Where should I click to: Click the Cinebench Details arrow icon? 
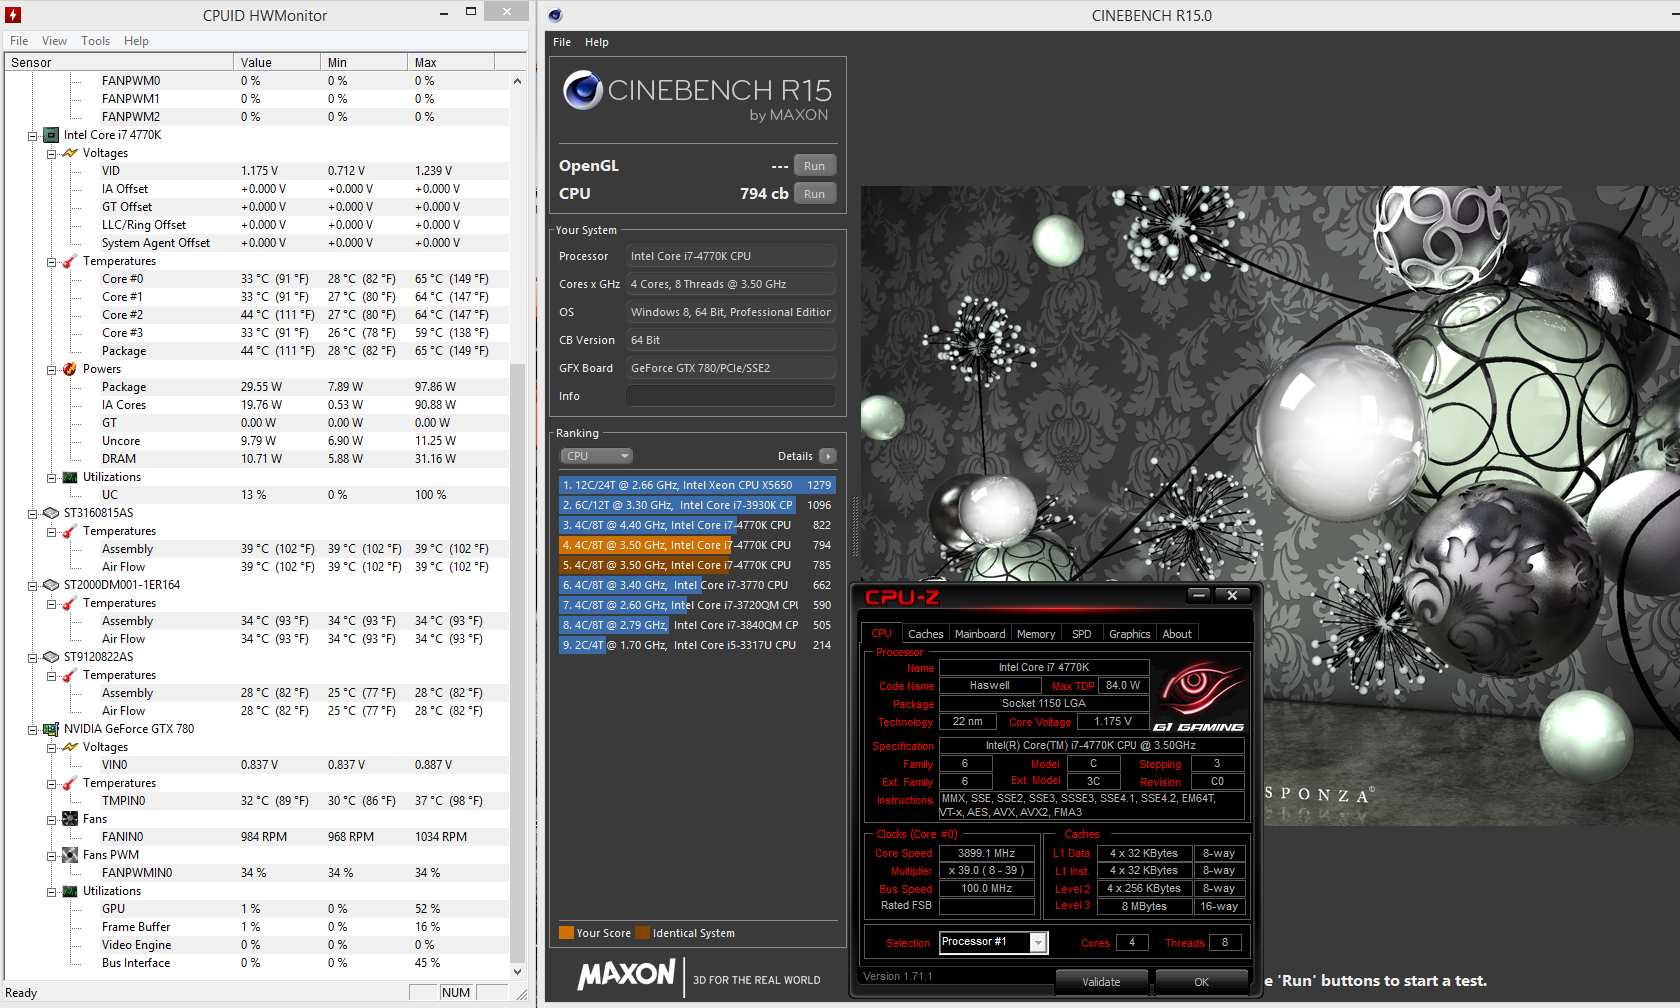[x=827, y=456]
